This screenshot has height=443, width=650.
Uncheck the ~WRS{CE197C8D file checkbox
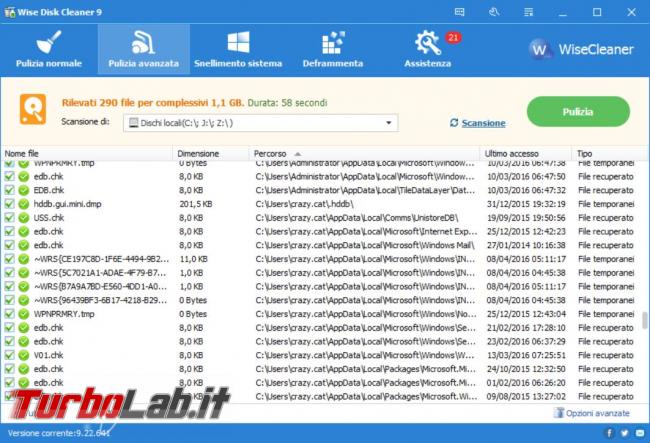pos(9,259)
